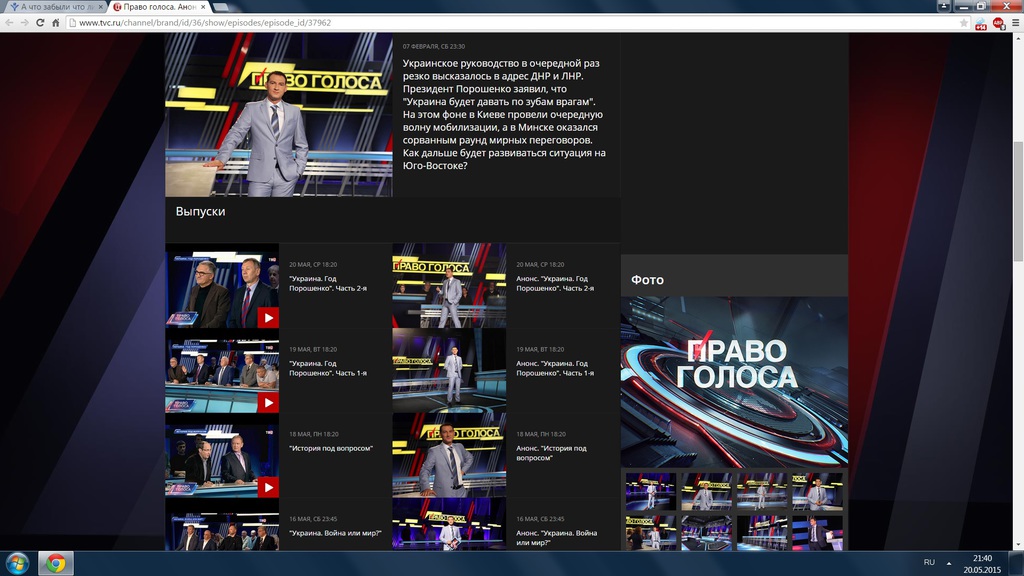Open the taskbar clock showing 21:40

coord(982,564)
